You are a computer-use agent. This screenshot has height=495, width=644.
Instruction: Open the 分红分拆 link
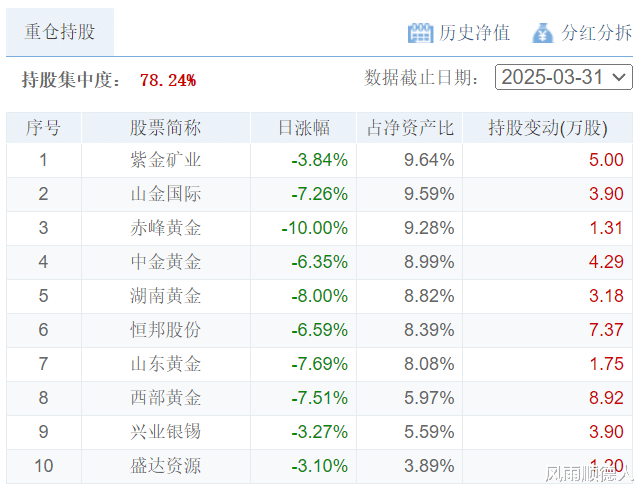[596, 33]
